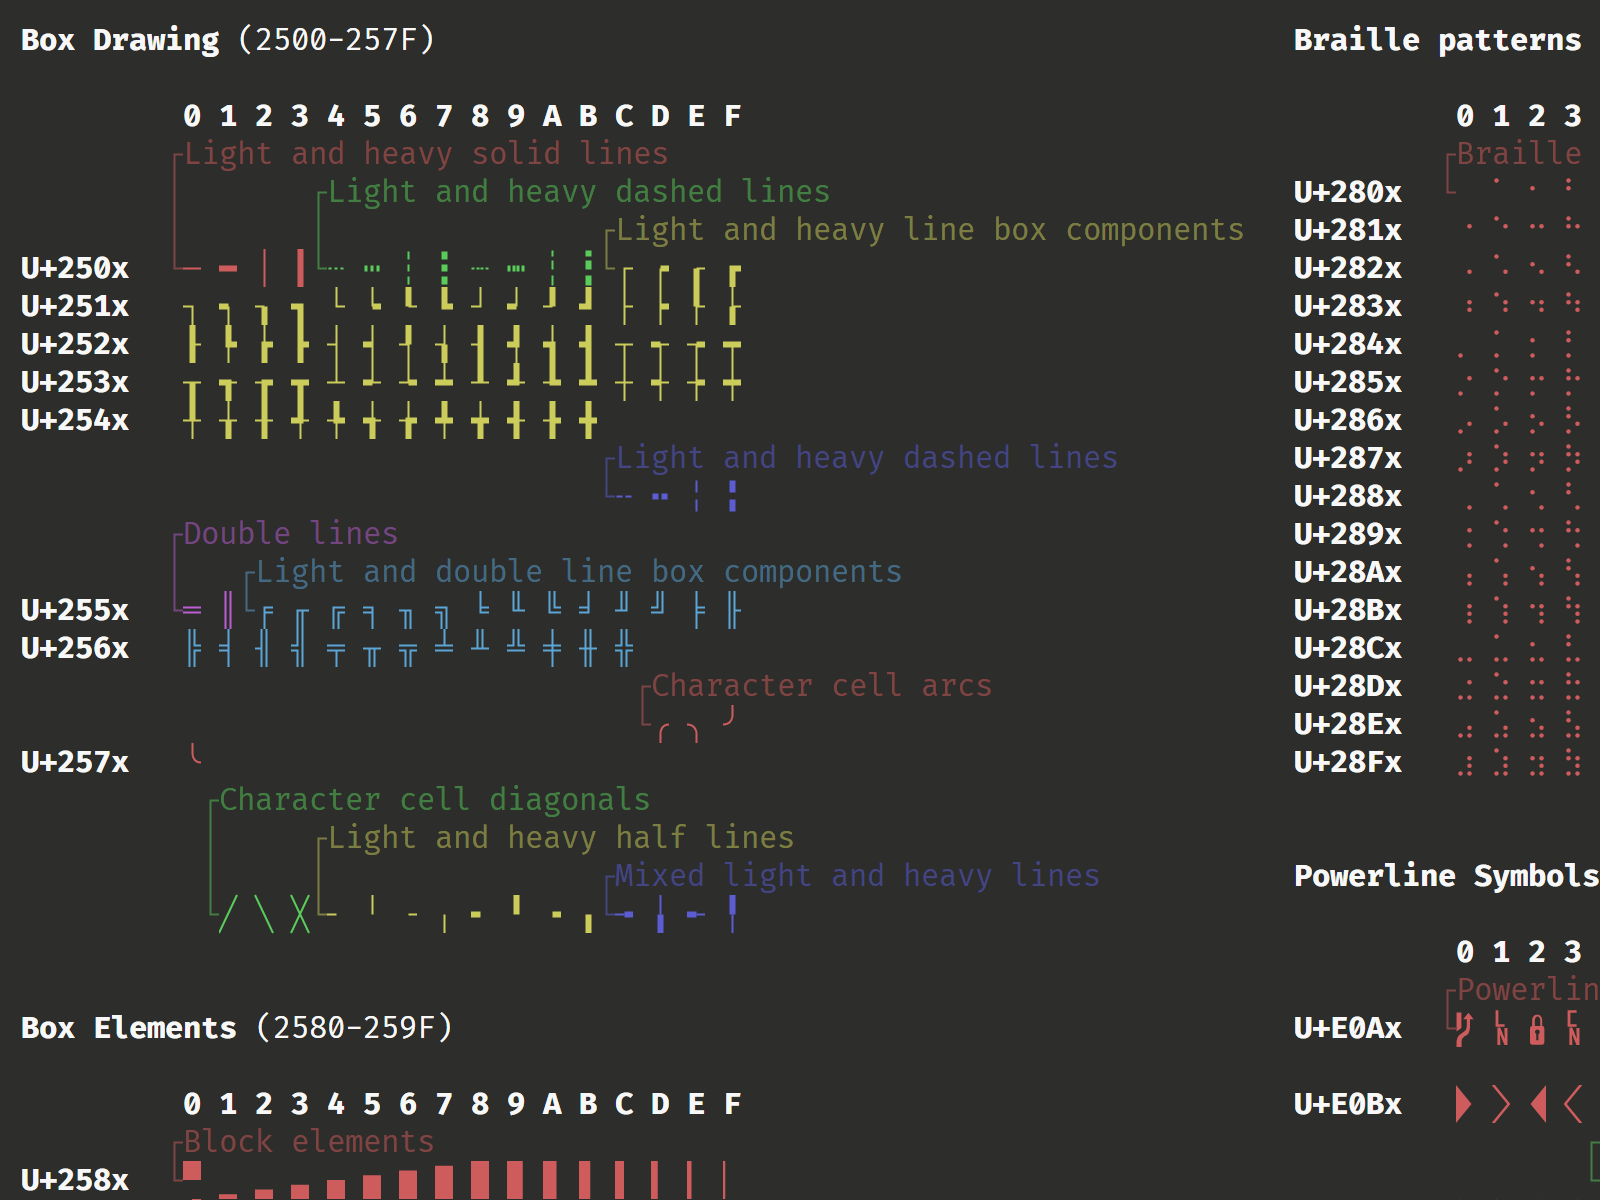
Task: Click the 'U+251x' row label
Action: point(75,306)
